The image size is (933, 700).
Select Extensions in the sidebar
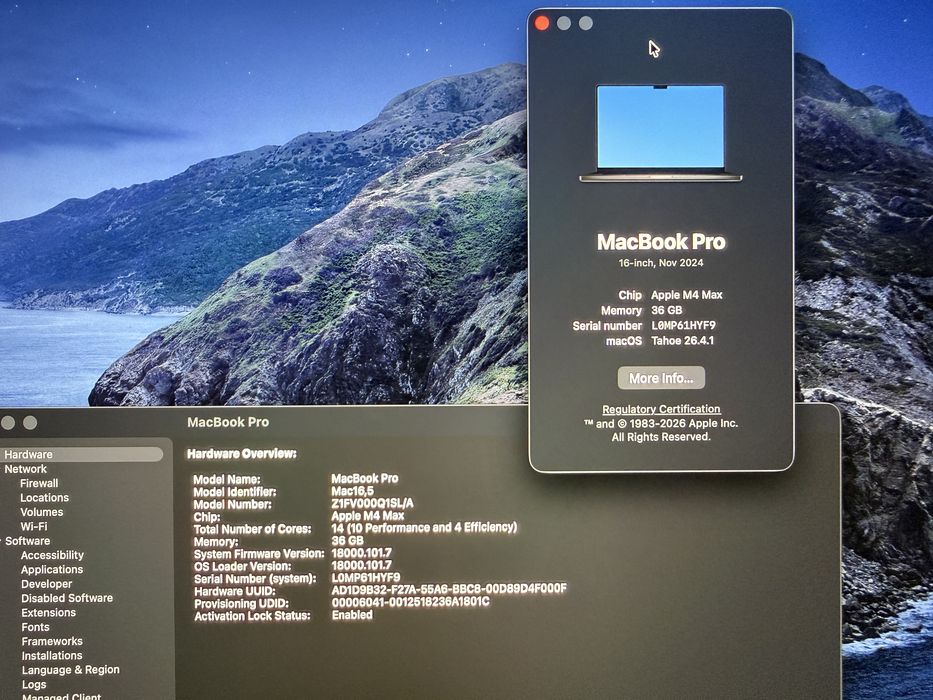click(49, 612)
